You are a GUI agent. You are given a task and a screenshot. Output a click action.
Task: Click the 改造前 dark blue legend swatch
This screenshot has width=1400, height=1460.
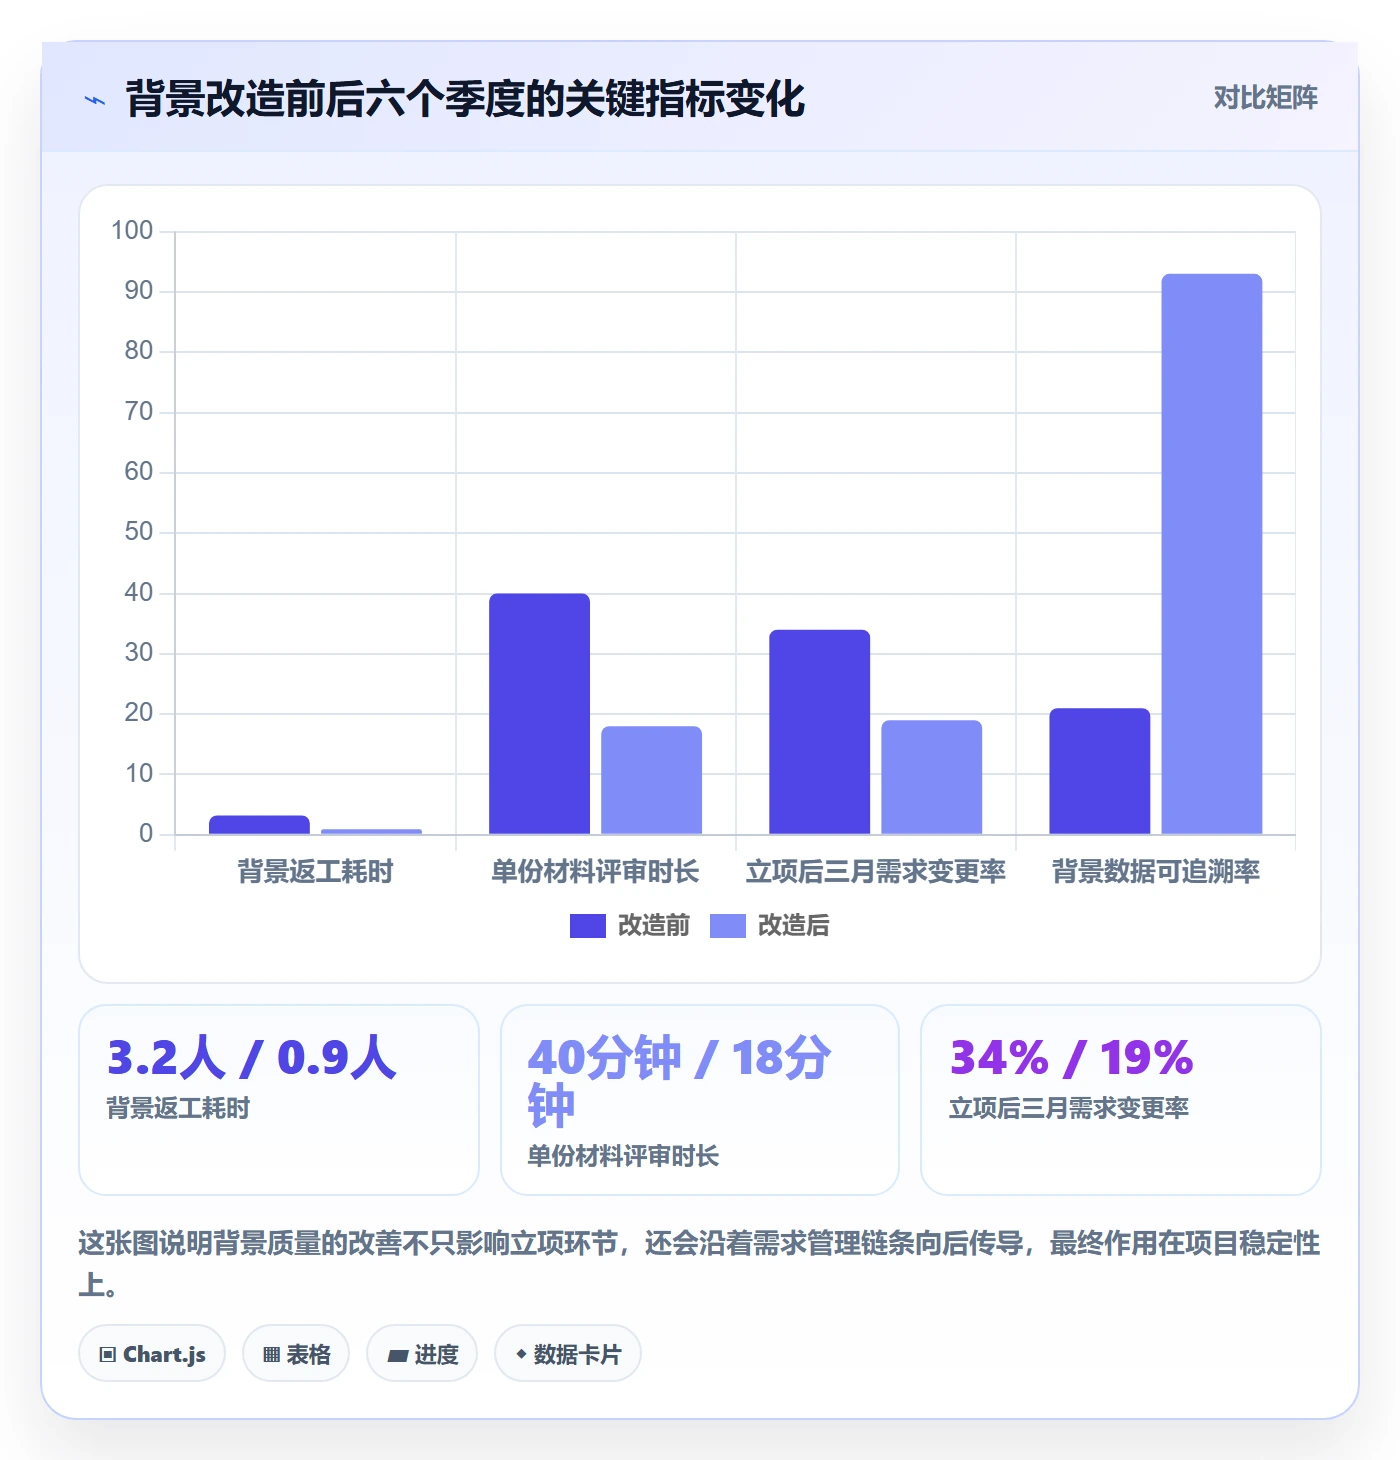(588, 926)
